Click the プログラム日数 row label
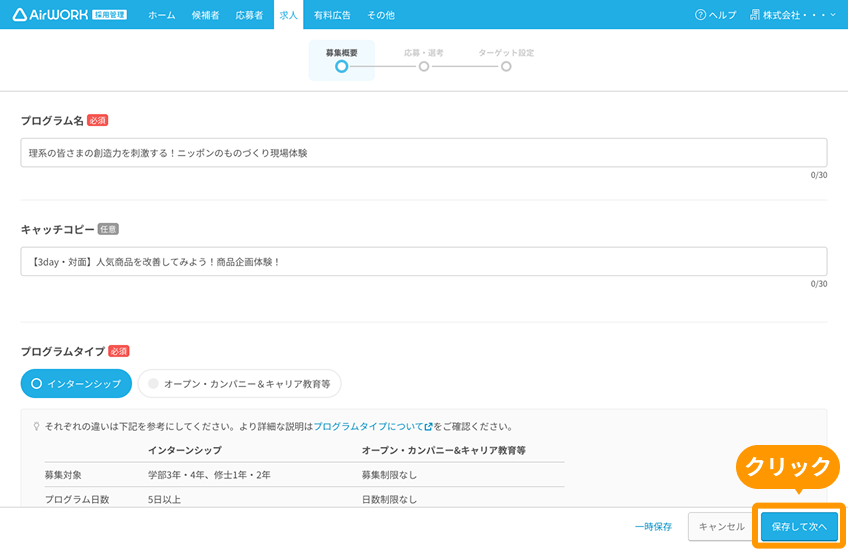 77,500
